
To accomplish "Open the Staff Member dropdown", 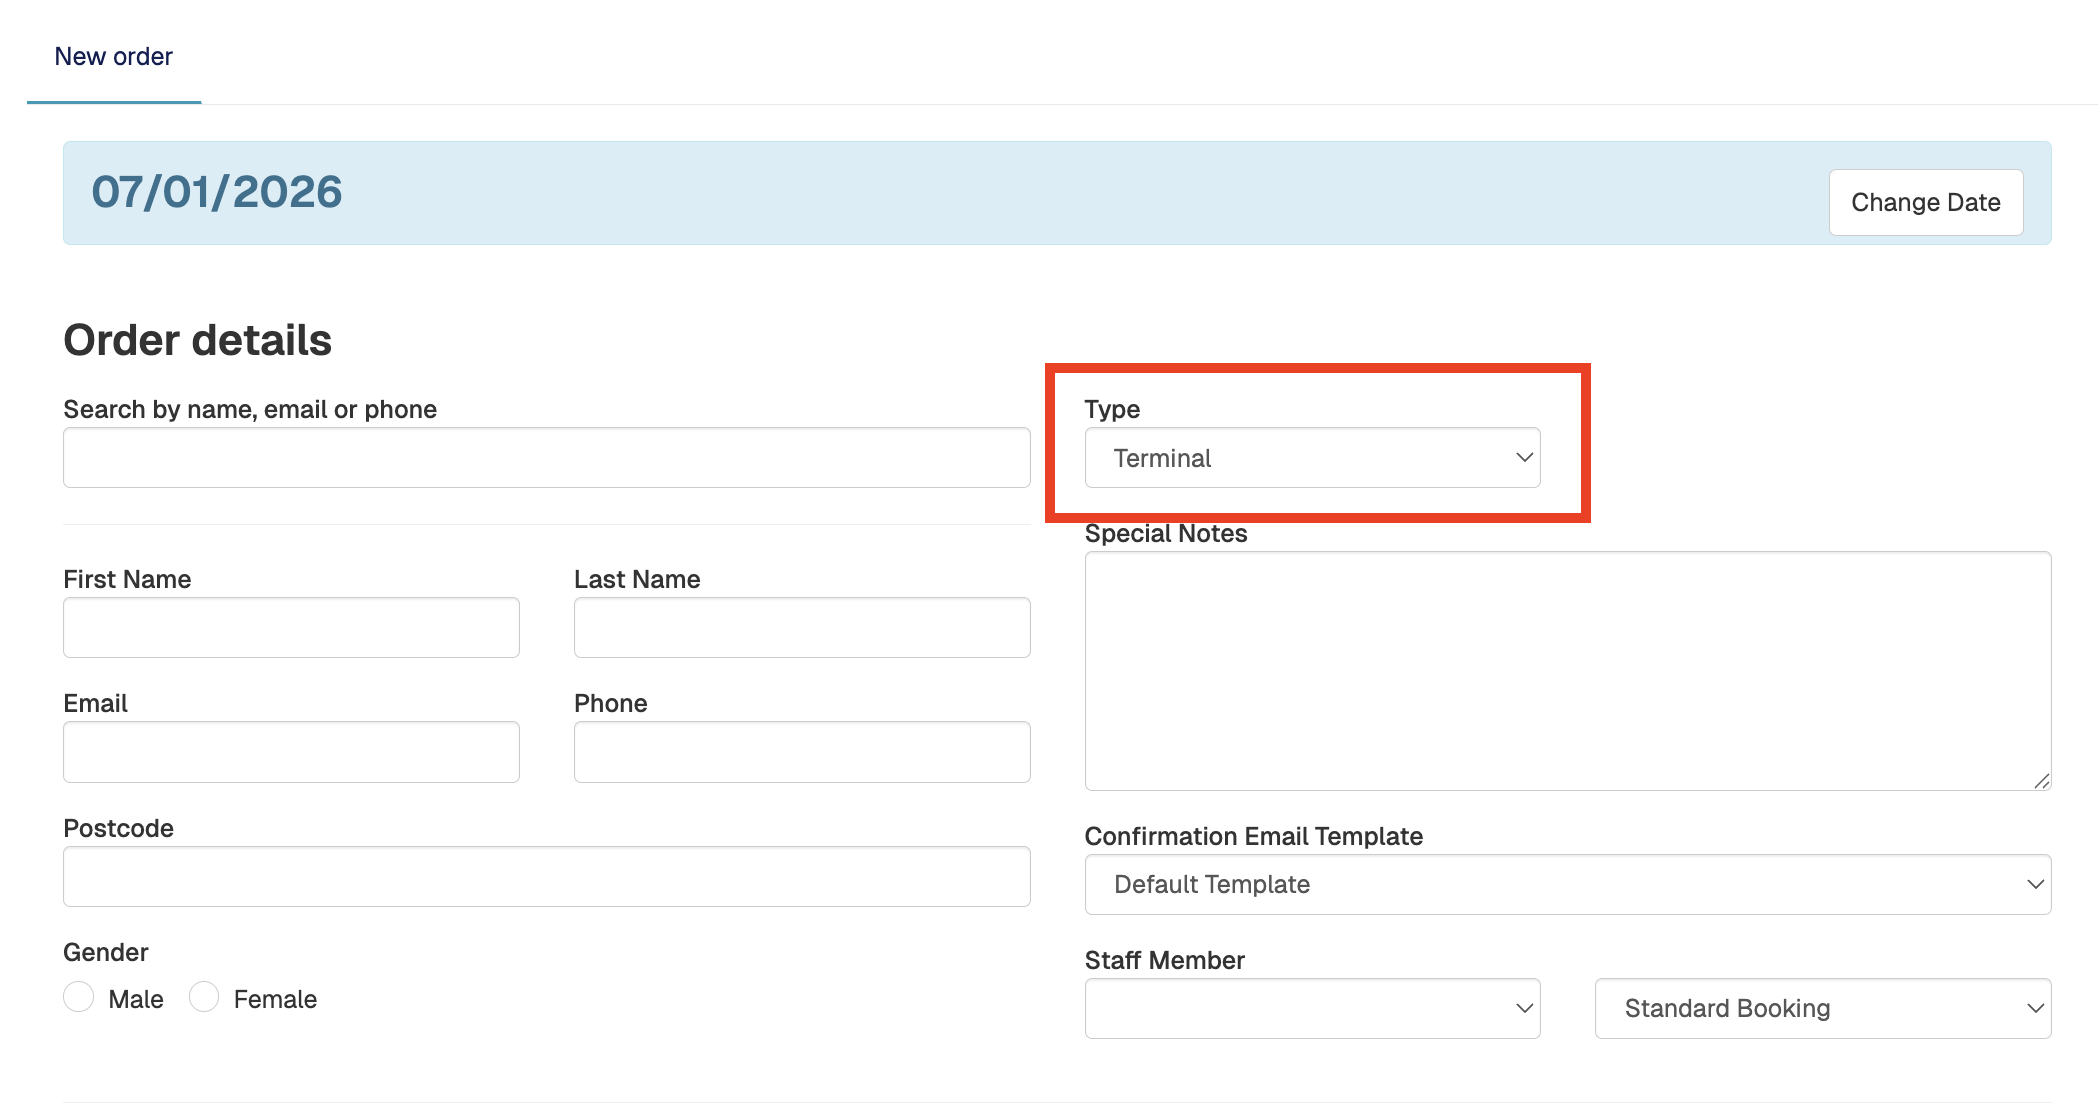I will coord(1312,1008).
